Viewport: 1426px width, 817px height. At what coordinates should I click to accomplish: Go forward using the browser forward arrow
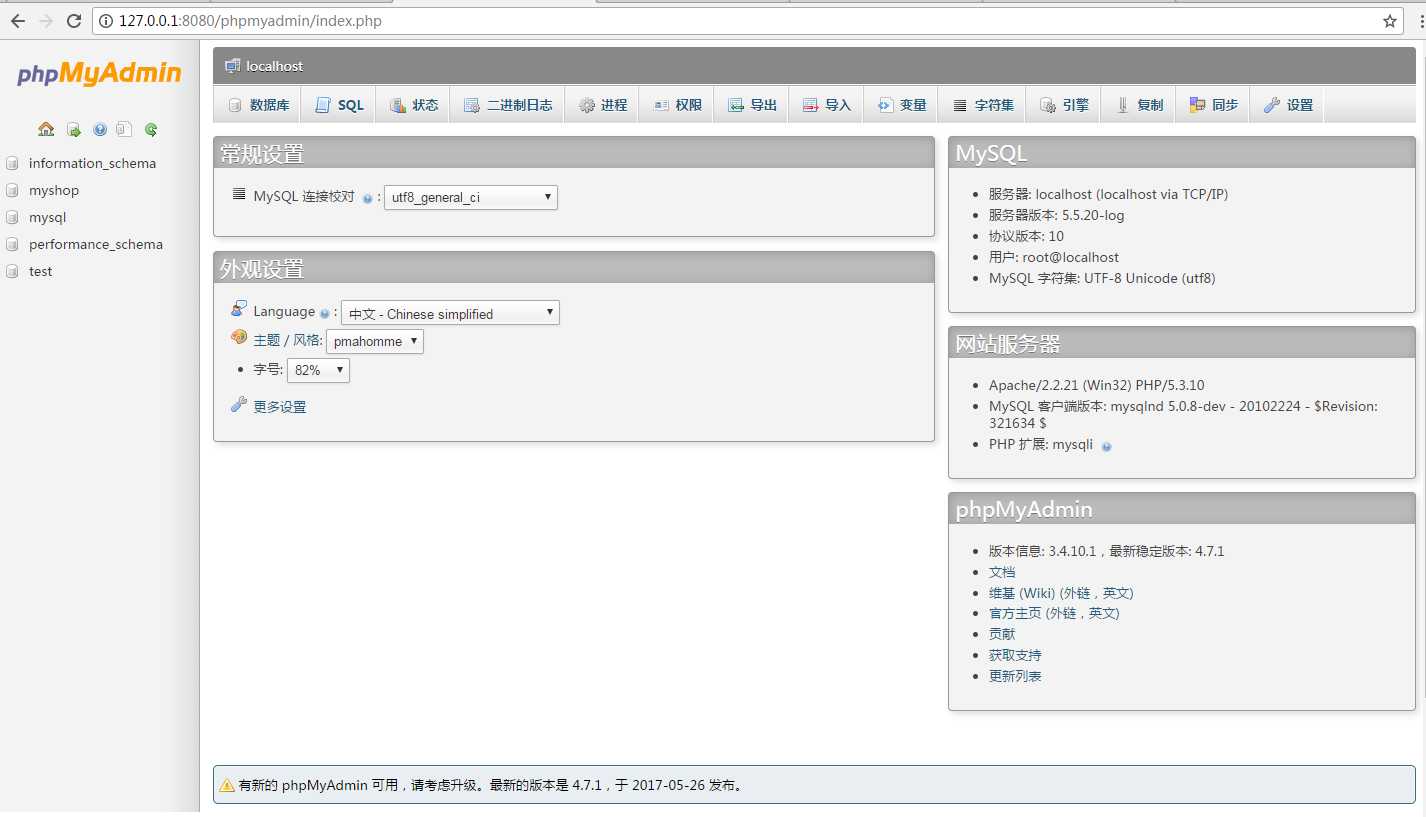(x=45, y=21)
